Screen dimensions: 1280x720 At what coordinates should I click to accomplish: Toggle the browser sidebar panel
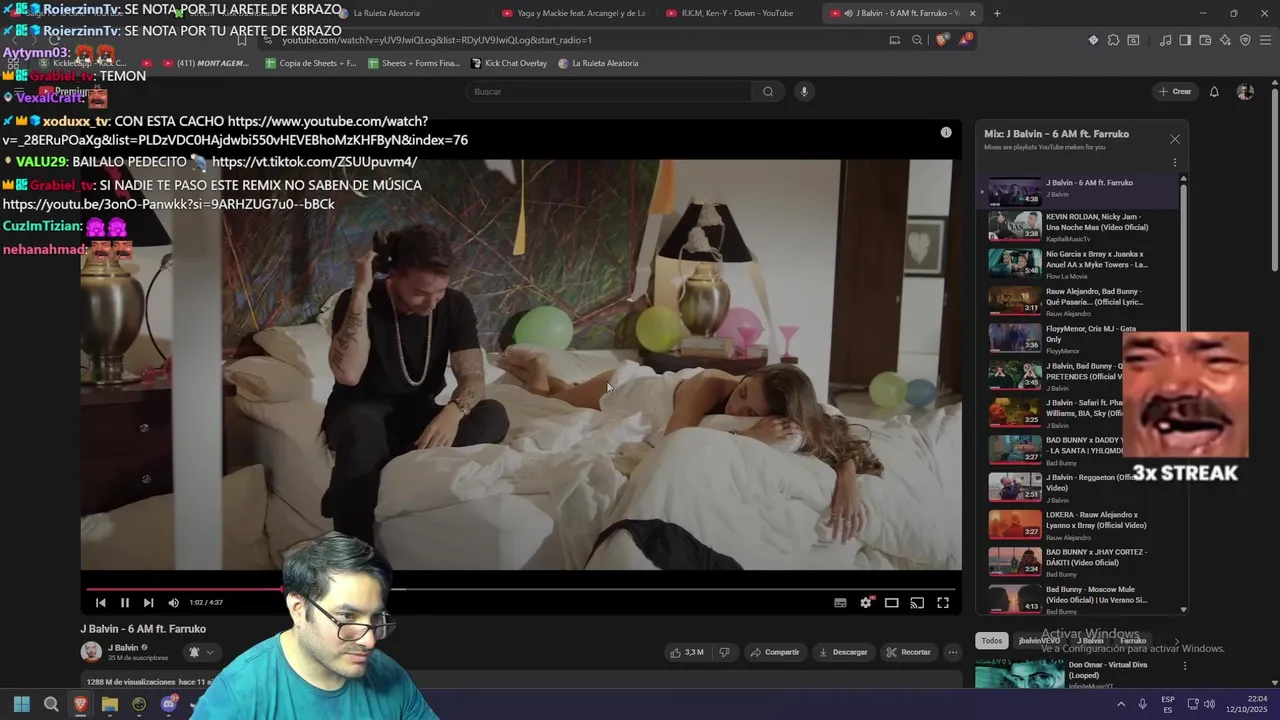tap(1185, 40)
